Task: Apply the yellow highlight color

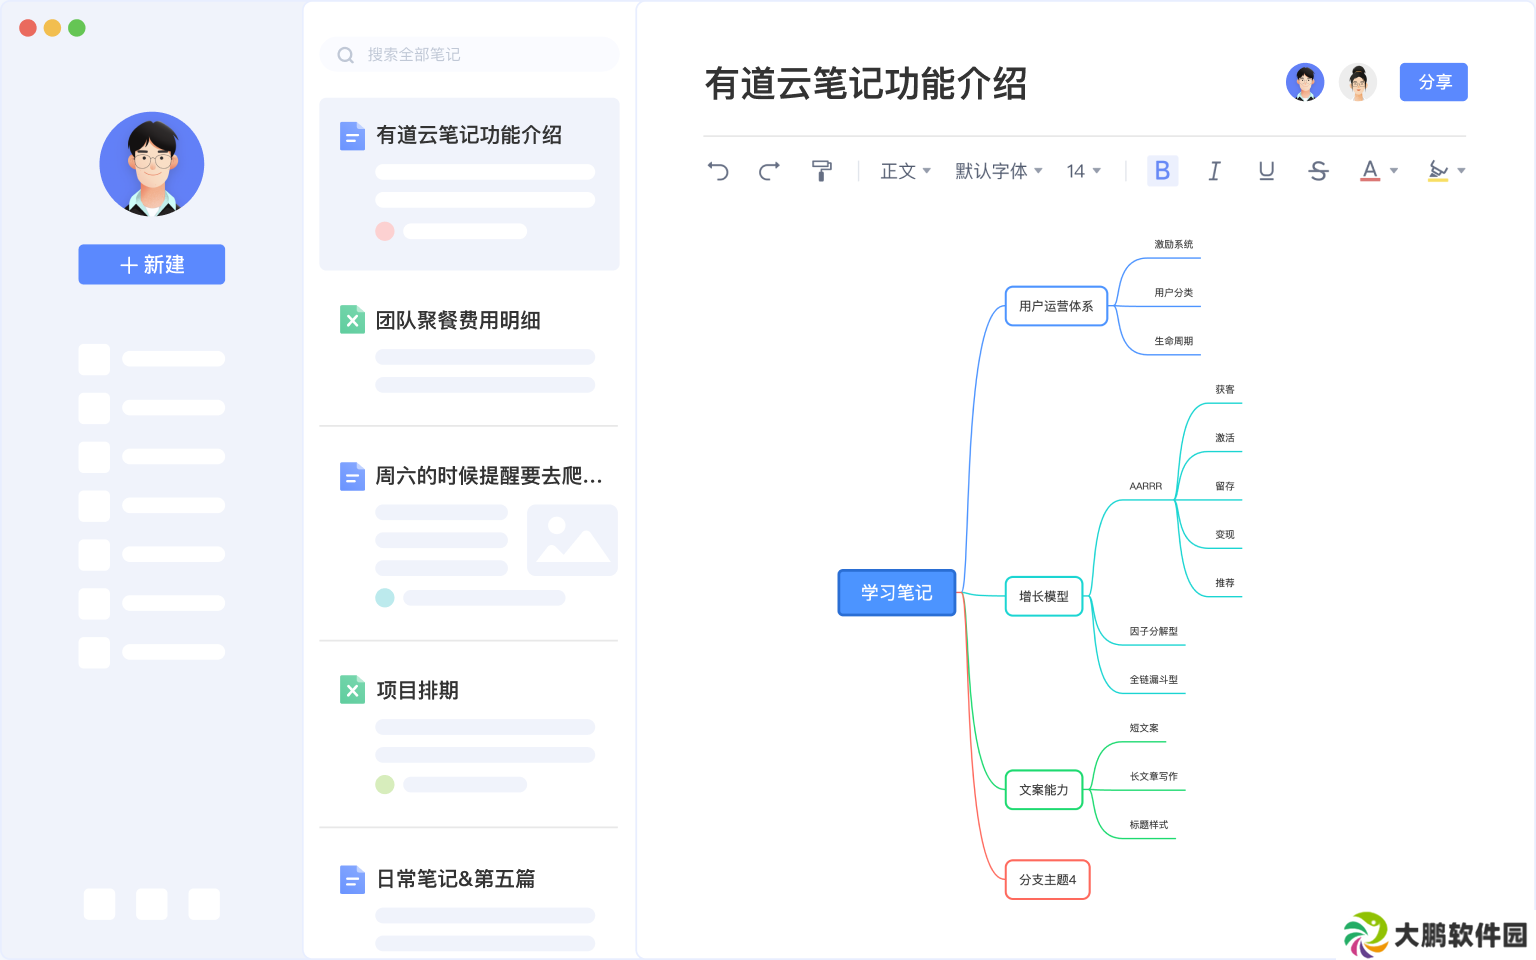Action: [1438, 171]
